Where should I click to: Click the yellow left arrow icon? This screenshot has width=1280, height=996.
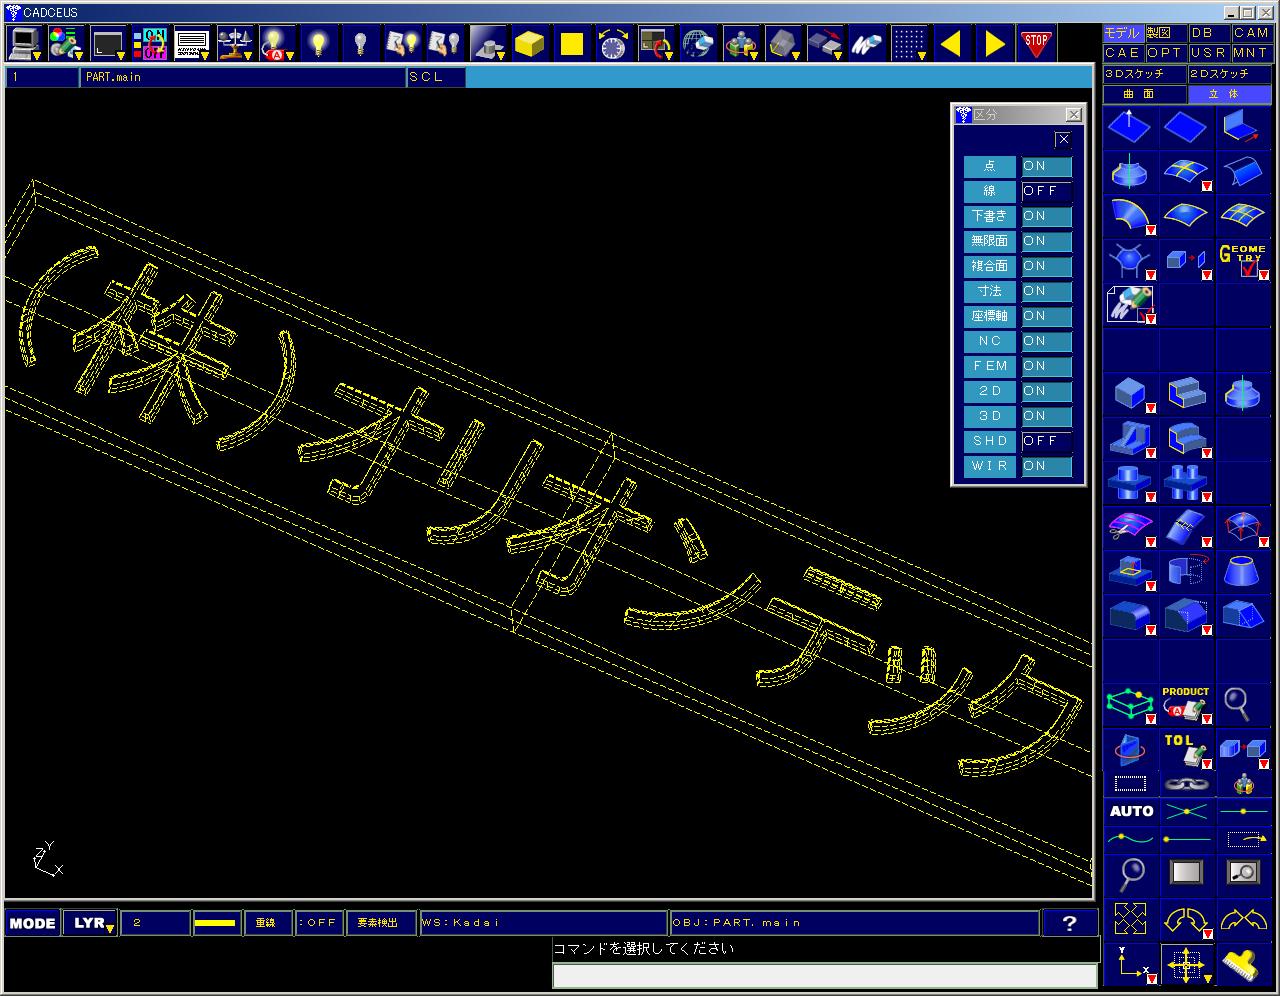coord(951,43)
